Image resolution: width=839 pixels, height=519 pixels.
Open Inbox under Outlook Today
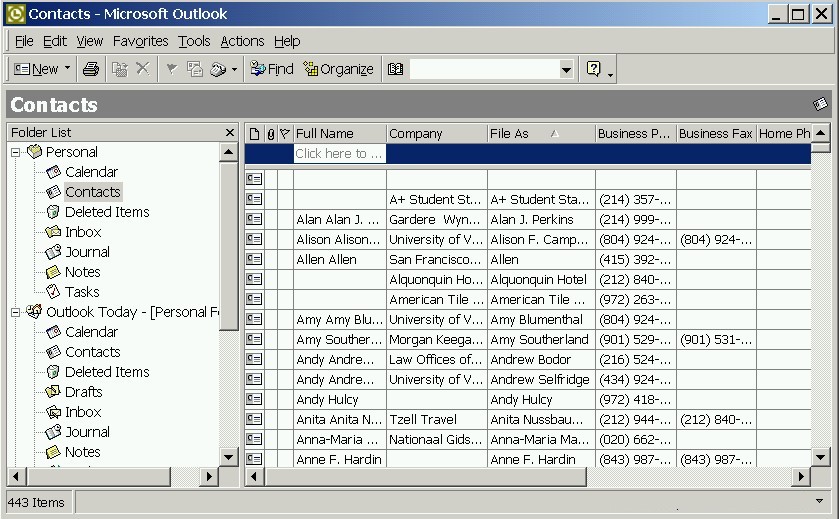[83, 411]
